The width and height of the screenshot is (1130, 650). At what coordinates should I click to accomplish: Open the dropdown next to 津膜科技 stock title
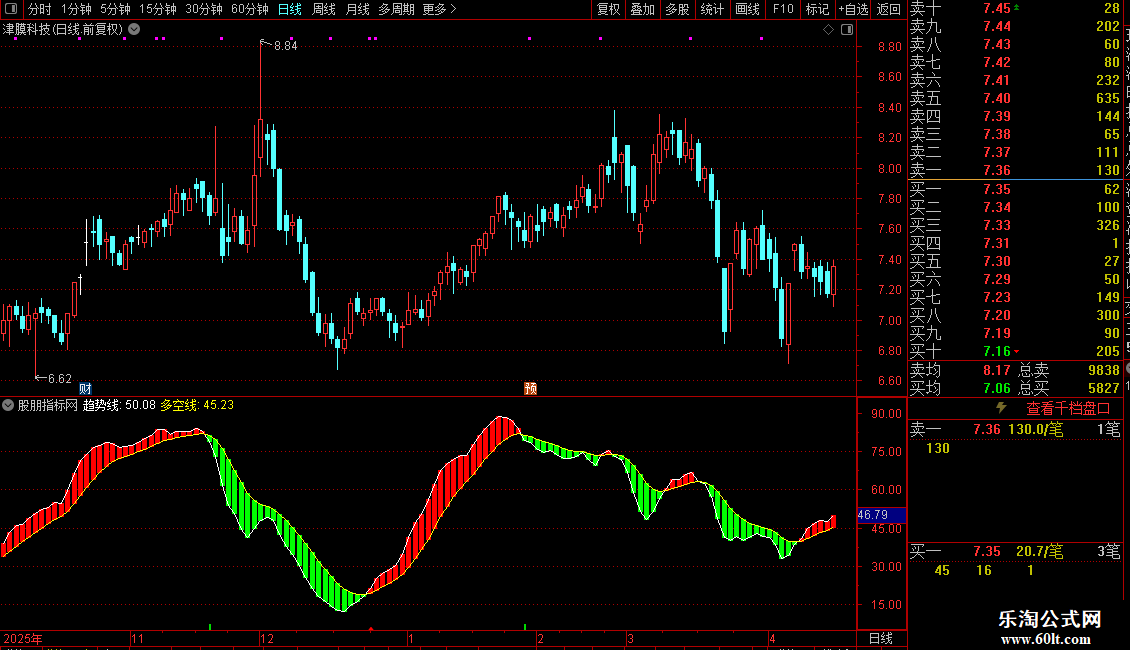(x=134, y=29)
